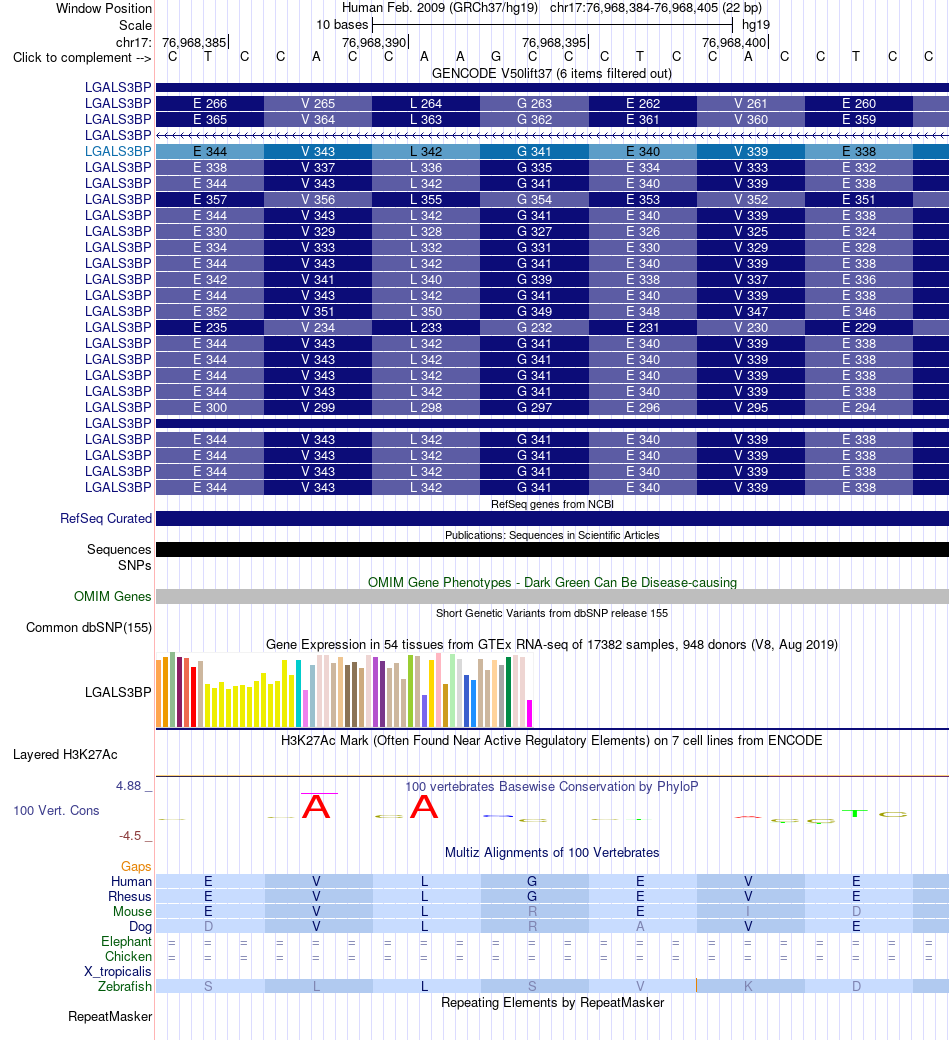
Task: Open the "OMIM Gene Phenotypes" track title
Action: 552,582
